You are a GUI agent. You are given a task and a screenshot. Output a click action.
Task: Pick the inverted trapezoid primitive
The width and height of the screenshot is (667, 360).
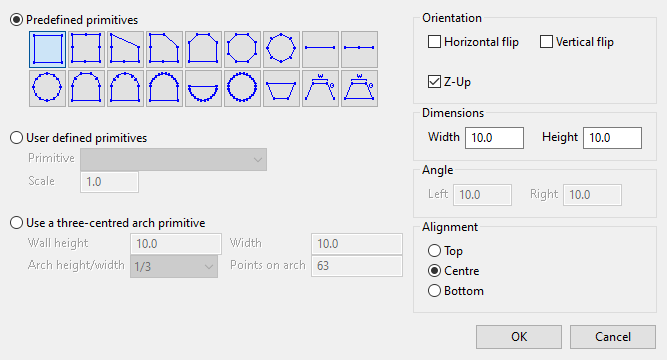coord(281,88)
